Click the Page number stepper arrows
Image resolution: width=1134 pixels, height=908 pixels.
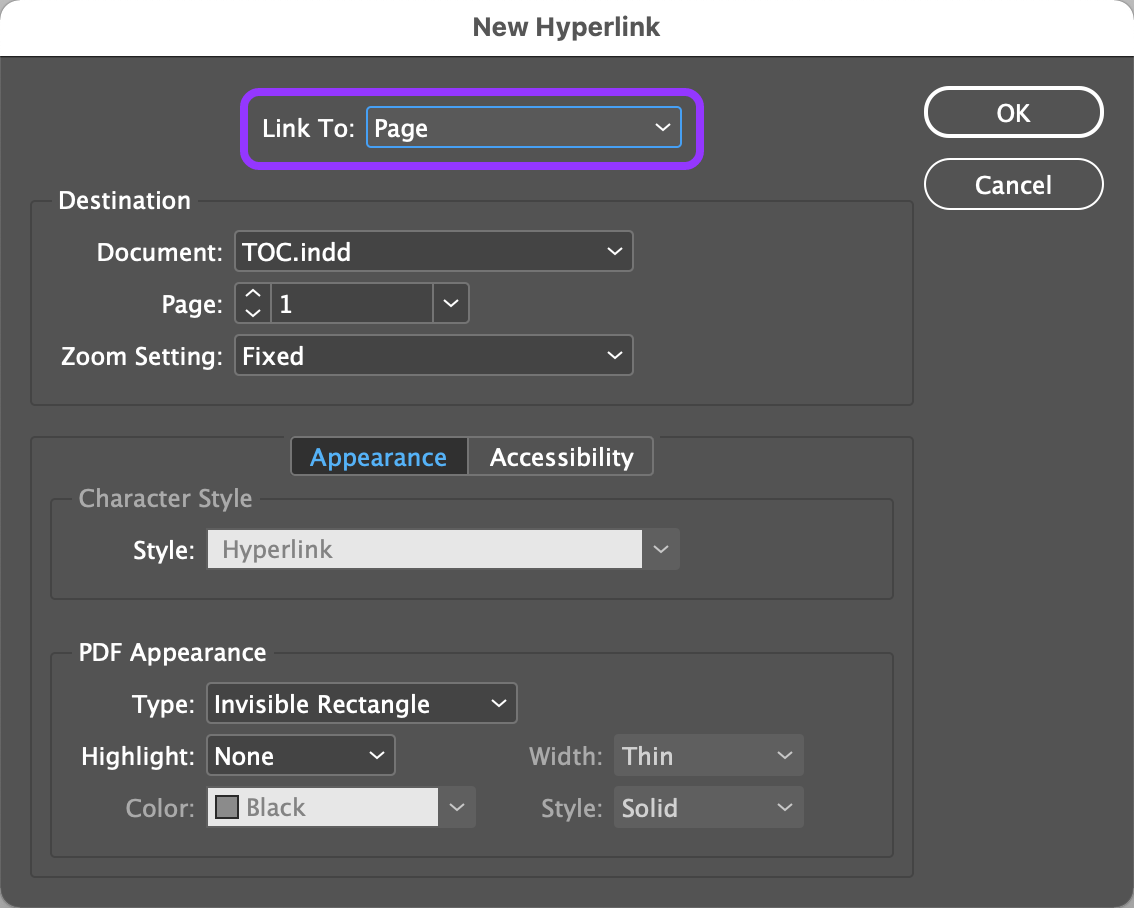coord(252,304)
